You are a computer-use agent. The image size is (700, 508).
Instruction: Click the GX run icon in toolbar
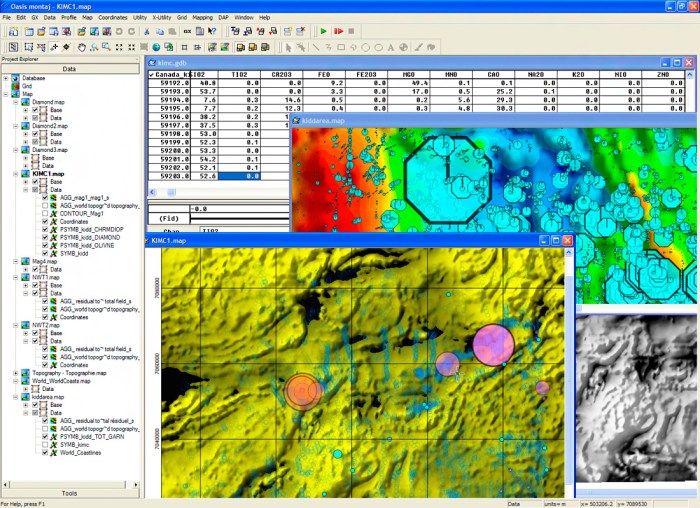[x=187, y=31]
